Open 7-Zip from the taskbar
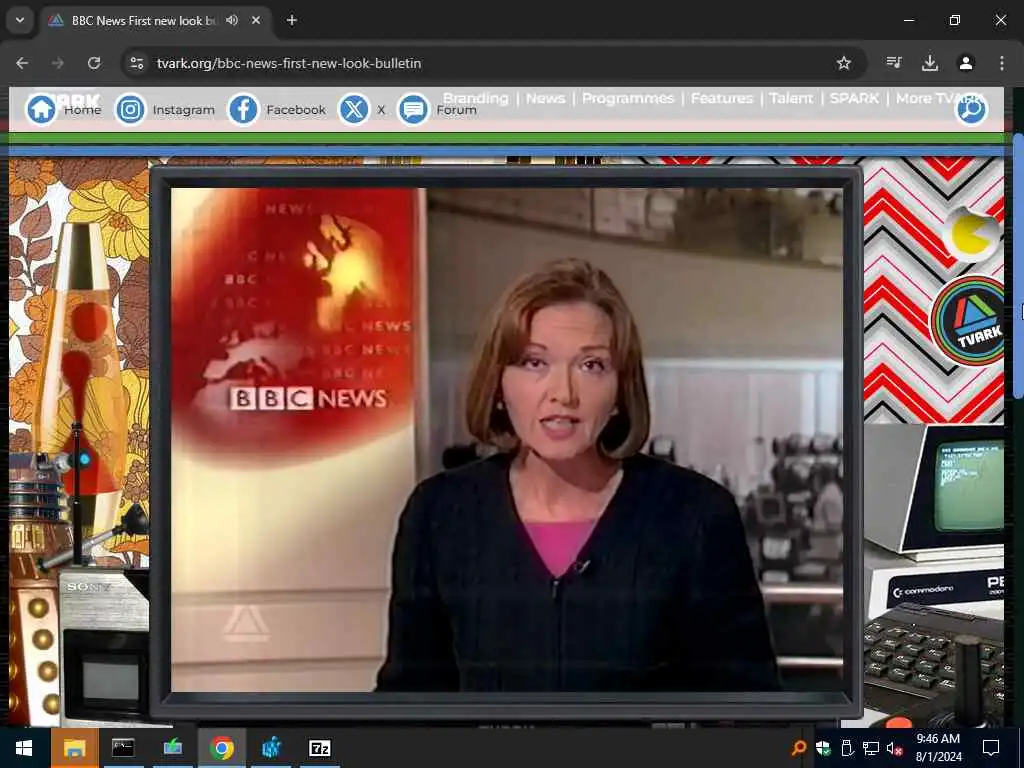 point(319,748)
